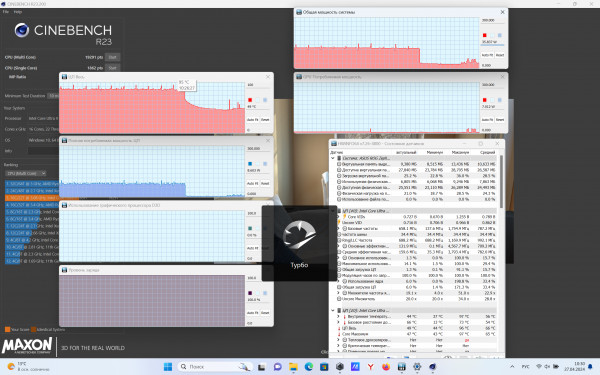Collapse the second Intel Core Ultra CPU group
This screenshot has width=600, height=375.
[333, 310]
